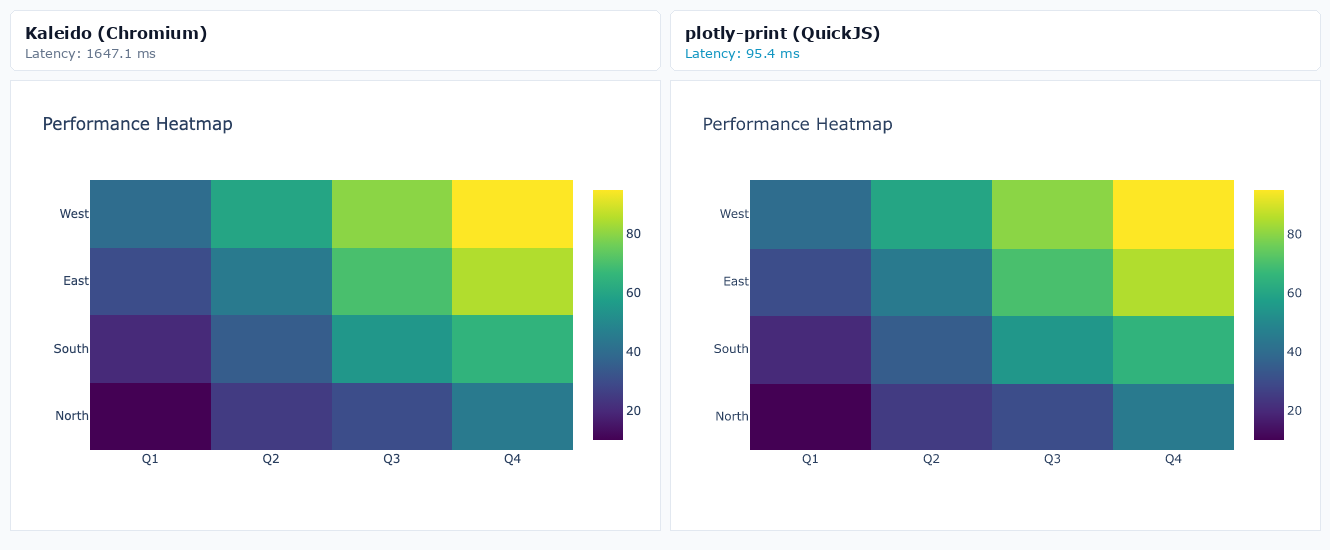Screen dimensions: 1330x550
Task: Click colorbar tick 60 in Kaleido chart
Action: [x=633, y=293]
